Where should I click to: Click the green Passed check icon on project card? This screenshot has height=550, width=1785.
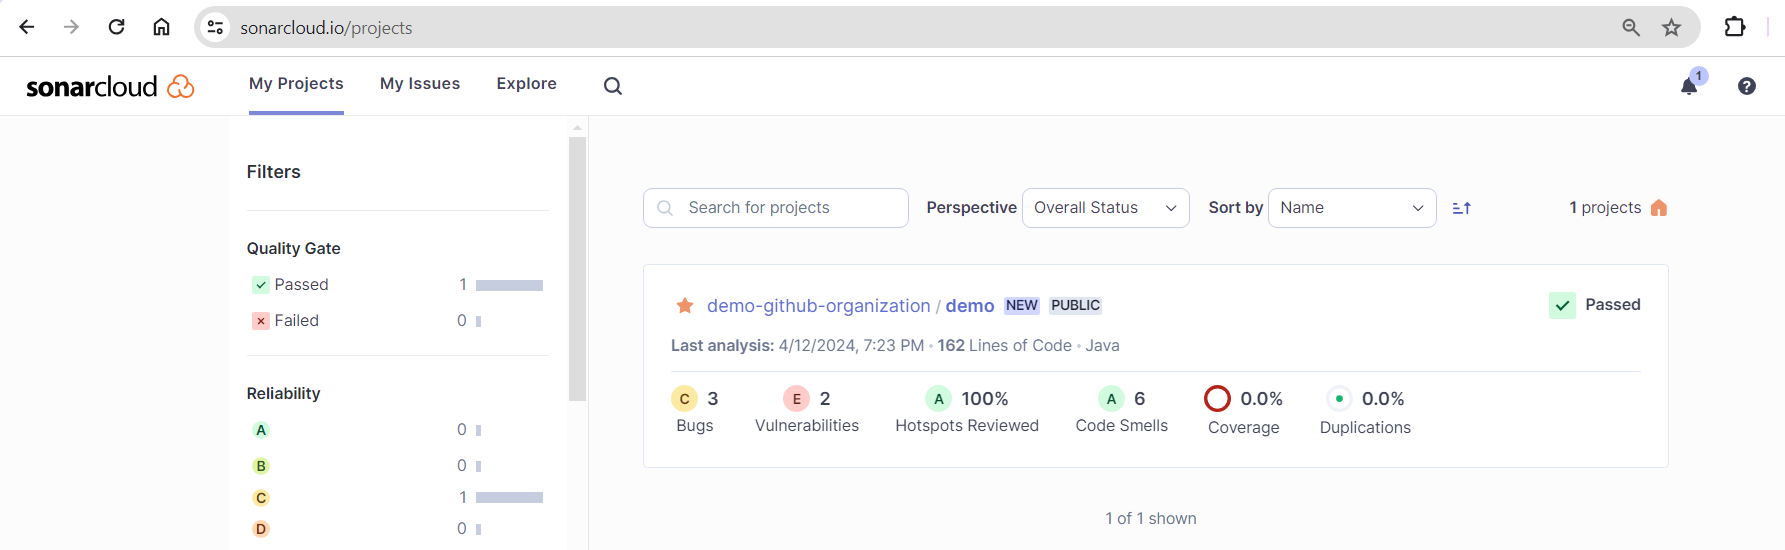[x=1562, y=305]
